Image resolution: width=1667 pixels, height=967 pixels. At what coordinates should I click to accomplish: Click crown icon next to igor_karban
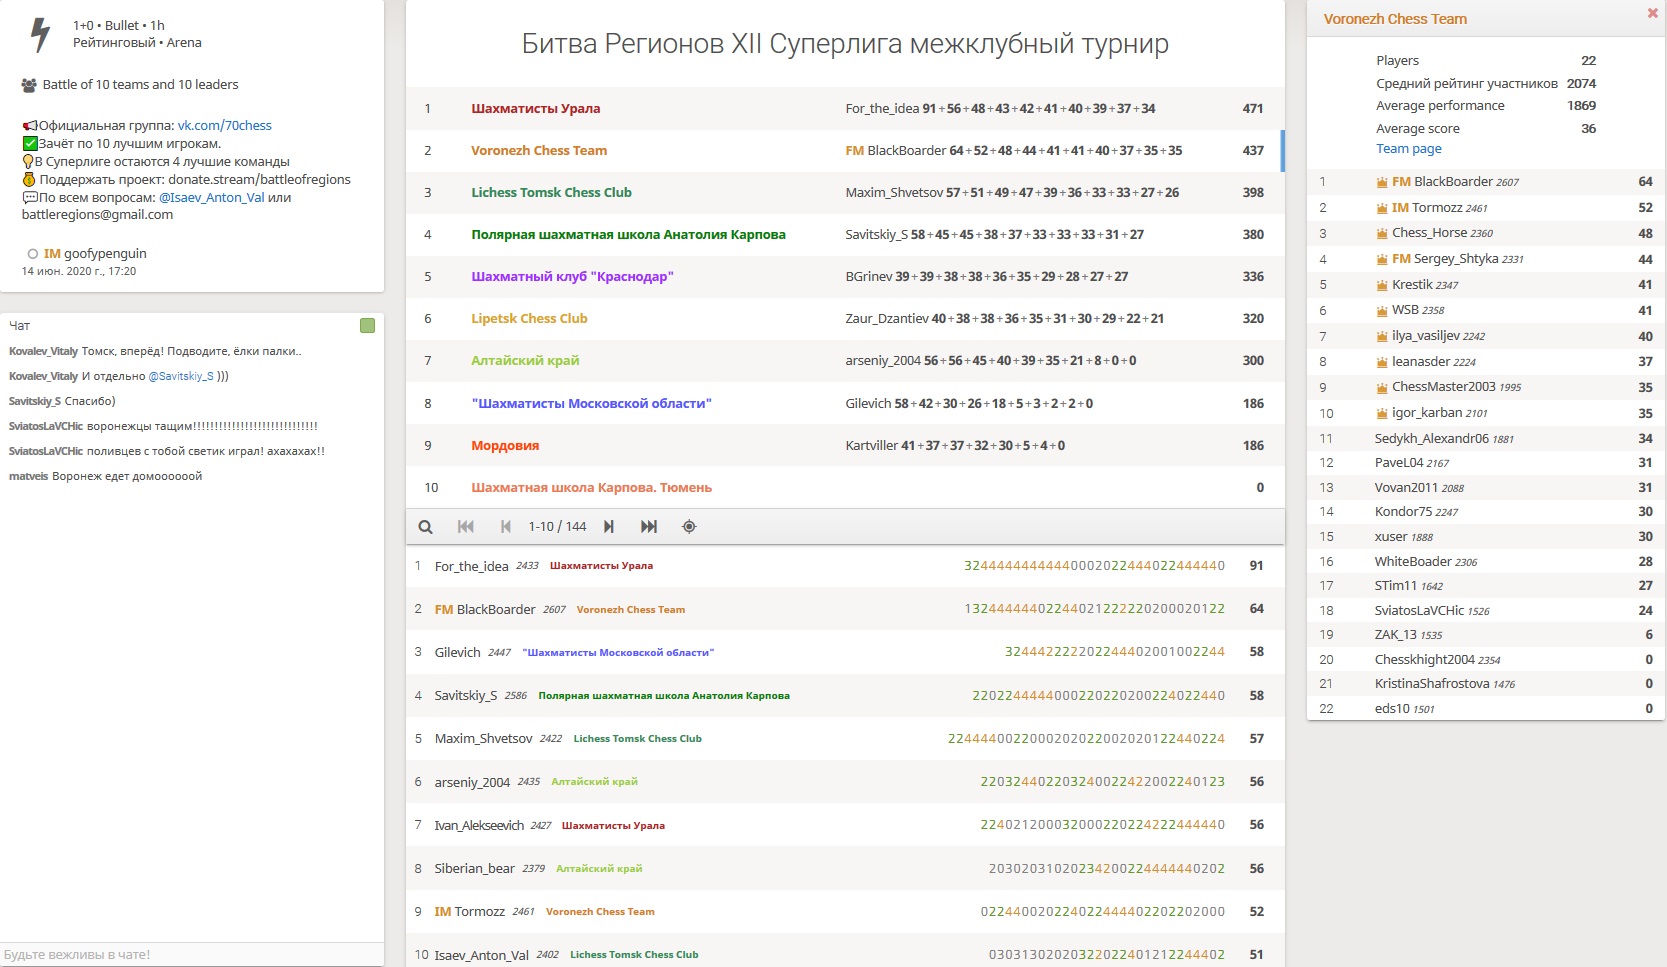pos(1382,413)
